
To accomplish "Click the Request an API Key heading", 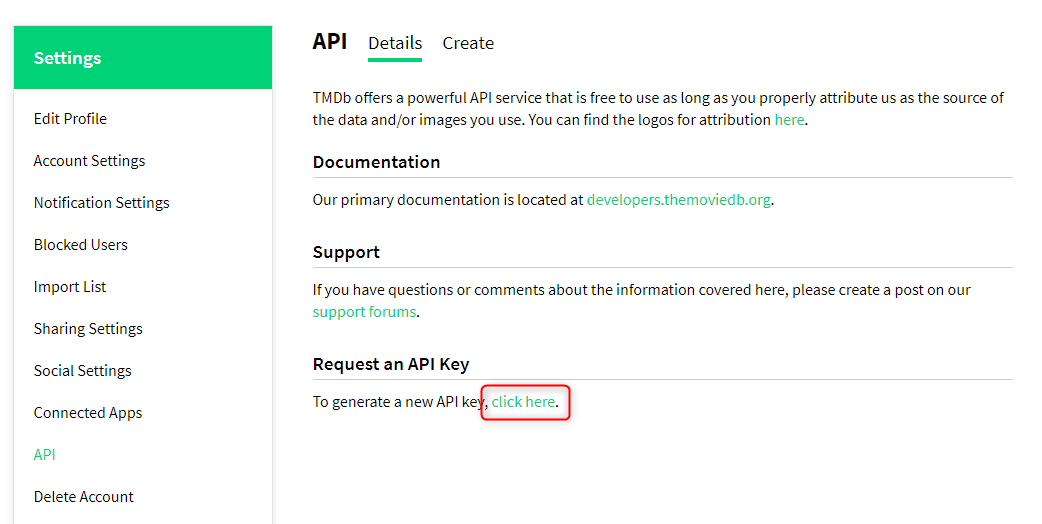I will pyautogui.click(x=390, y=364).
